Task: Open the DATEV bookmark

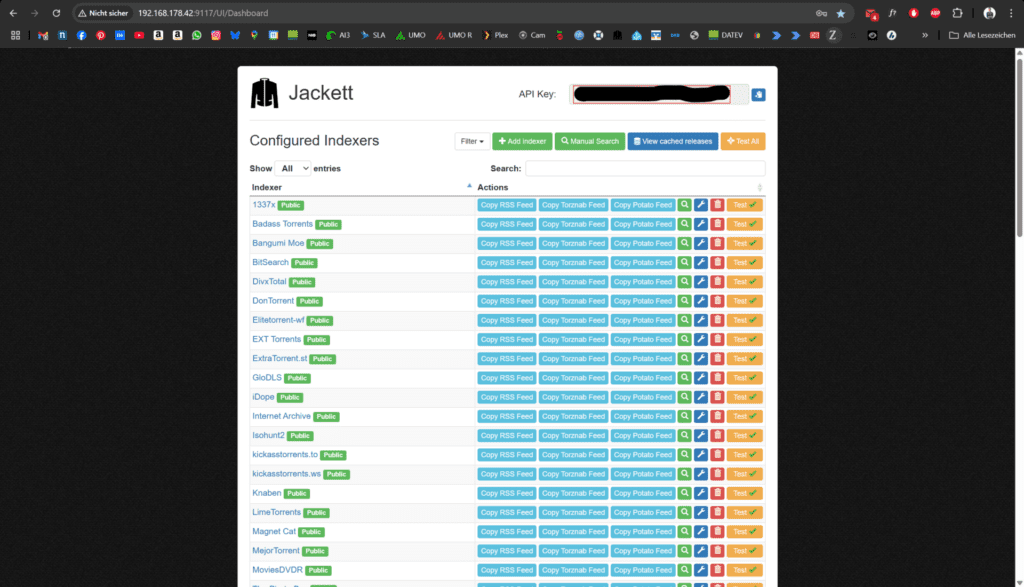Action: tap(726, 35)
